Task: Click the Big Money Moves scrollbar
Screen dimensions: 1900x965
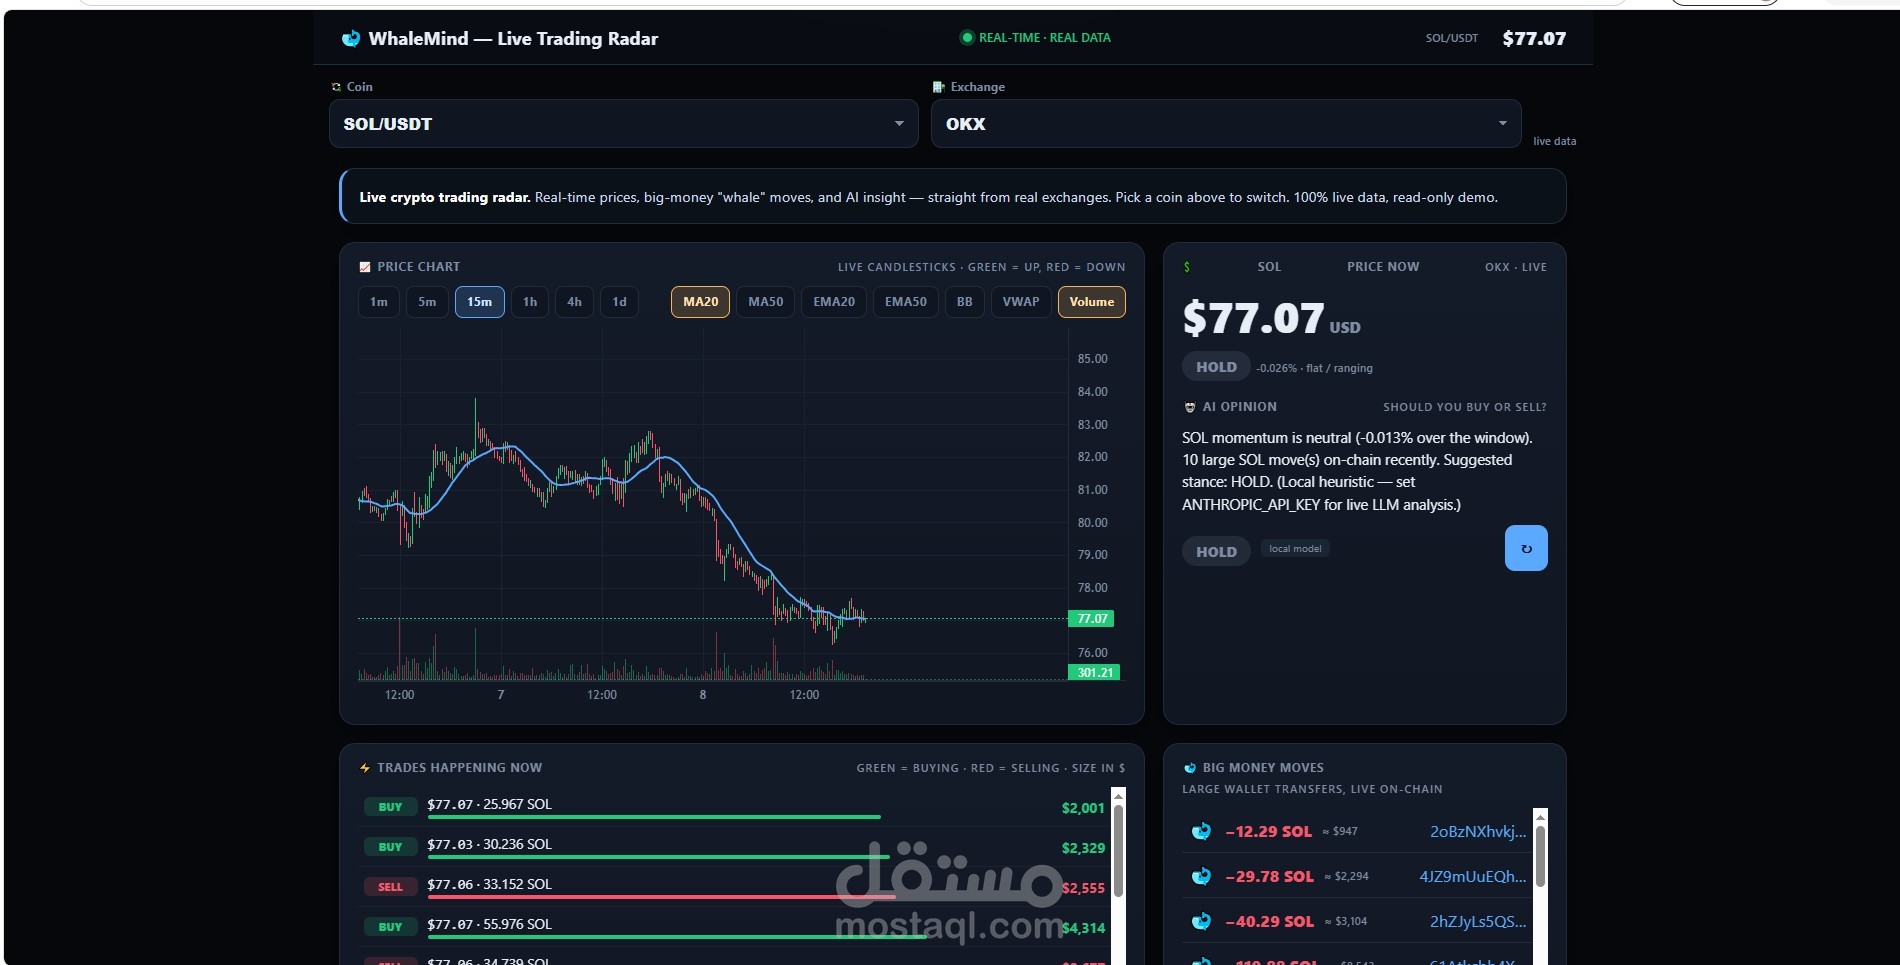Action: coord(1540,855)
